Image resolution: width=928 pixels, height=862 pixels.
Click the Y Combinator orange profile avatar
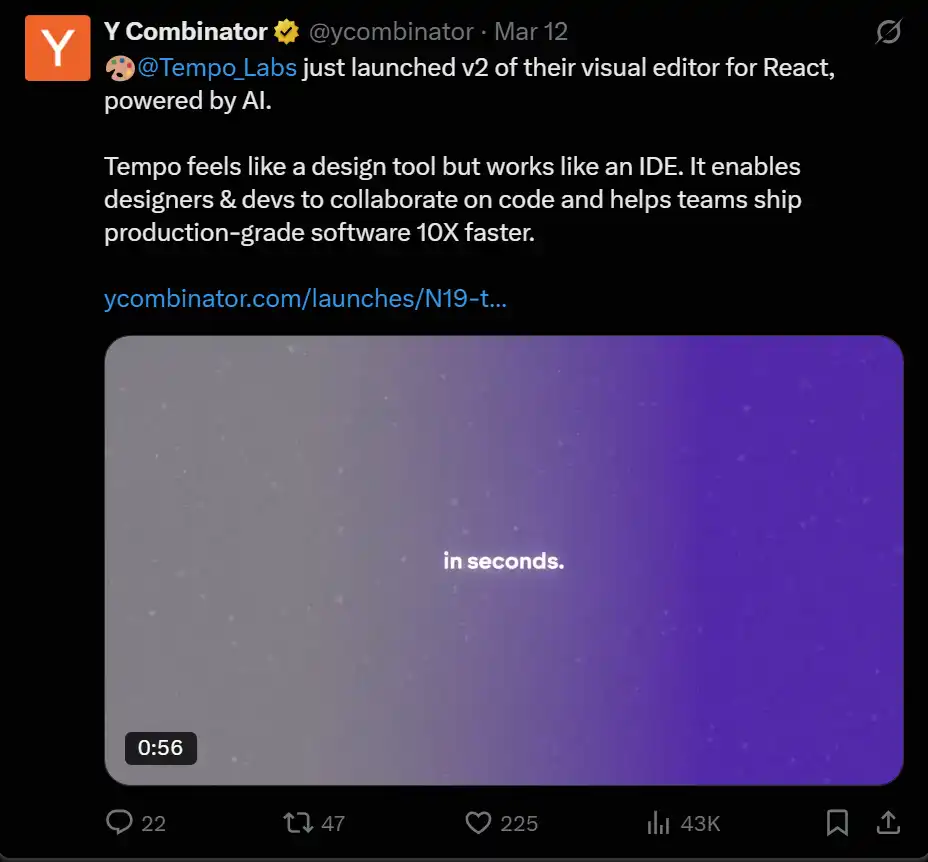[x=58, y=47]
